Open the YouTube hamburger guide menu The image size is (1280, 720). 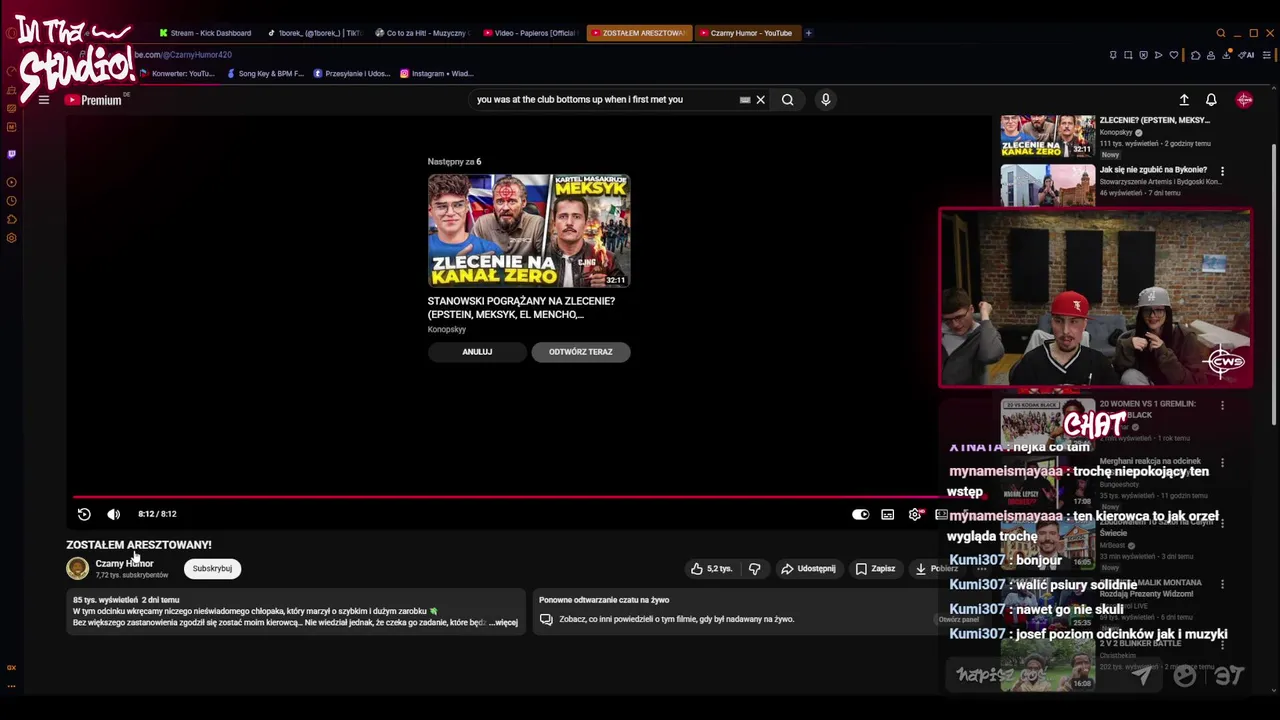pos(44,100)
